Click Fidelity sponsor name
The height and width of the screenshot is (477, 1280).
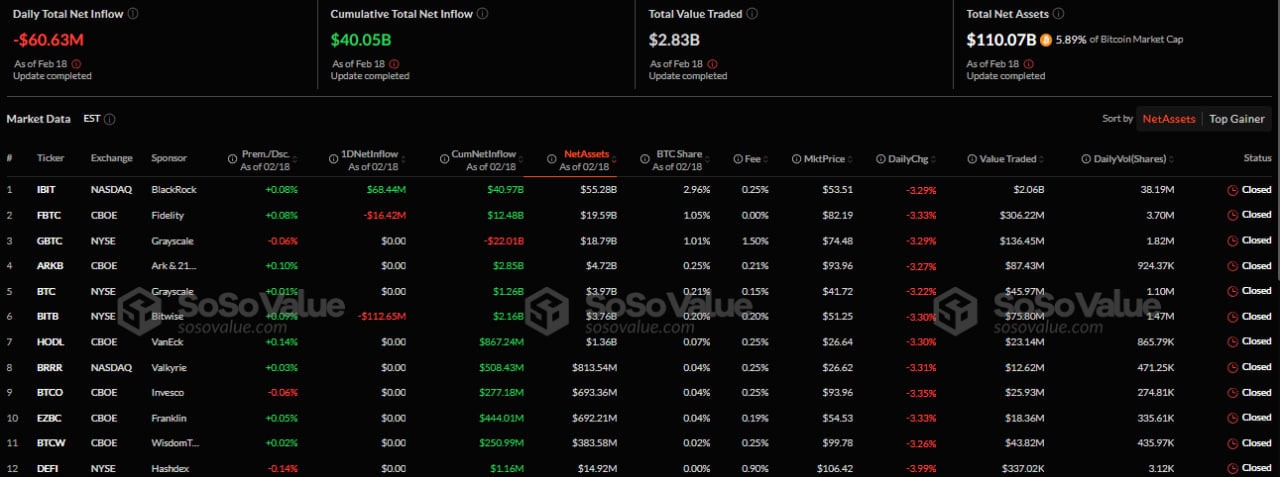click(168, 215)
